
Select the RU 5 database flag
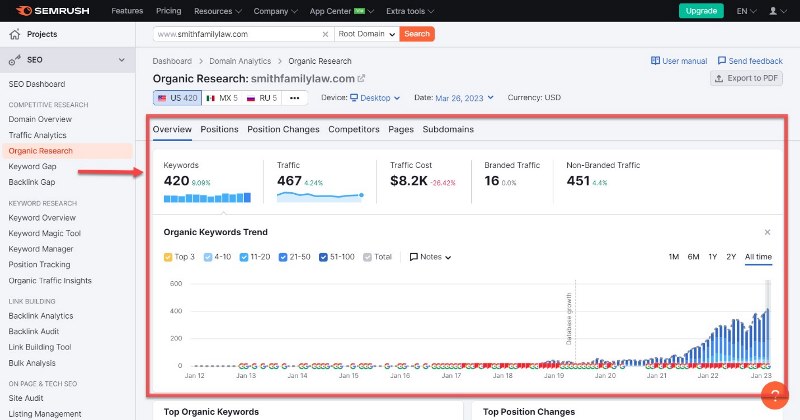pyautogui.click(x=262, y=98)
